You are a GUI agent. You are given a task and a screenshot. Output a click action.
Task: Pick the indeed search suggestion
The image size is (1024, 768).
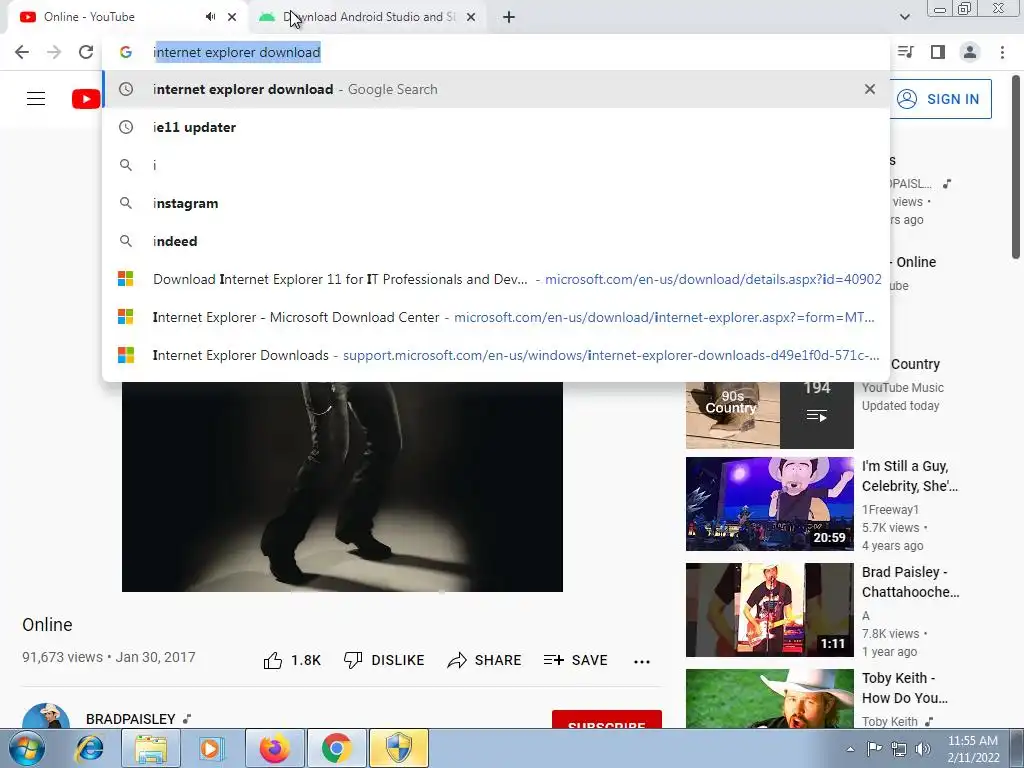pyautogui.click(x=496, y=241)
